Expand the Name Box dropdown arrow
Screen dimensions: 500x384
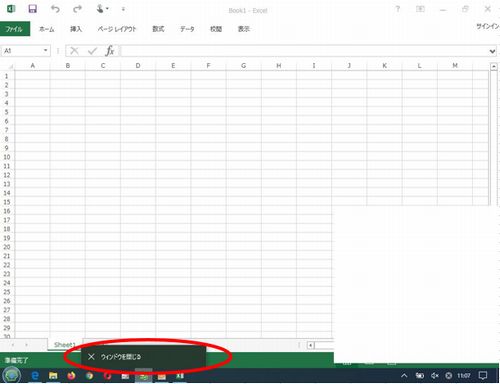pos(45,51)
